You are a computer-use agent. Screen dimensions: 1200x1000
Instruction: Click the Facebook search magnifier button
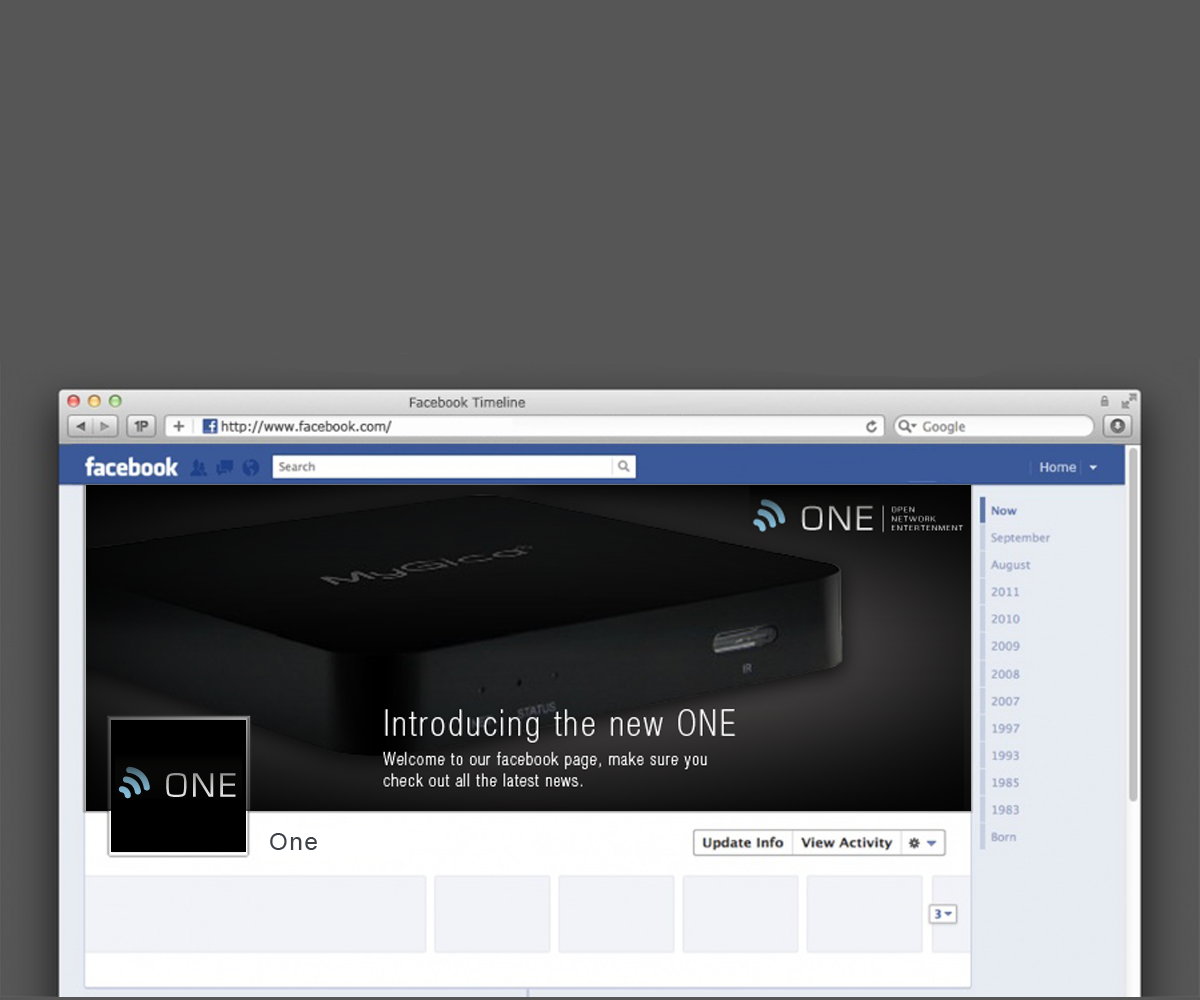(x=624, y=466)
